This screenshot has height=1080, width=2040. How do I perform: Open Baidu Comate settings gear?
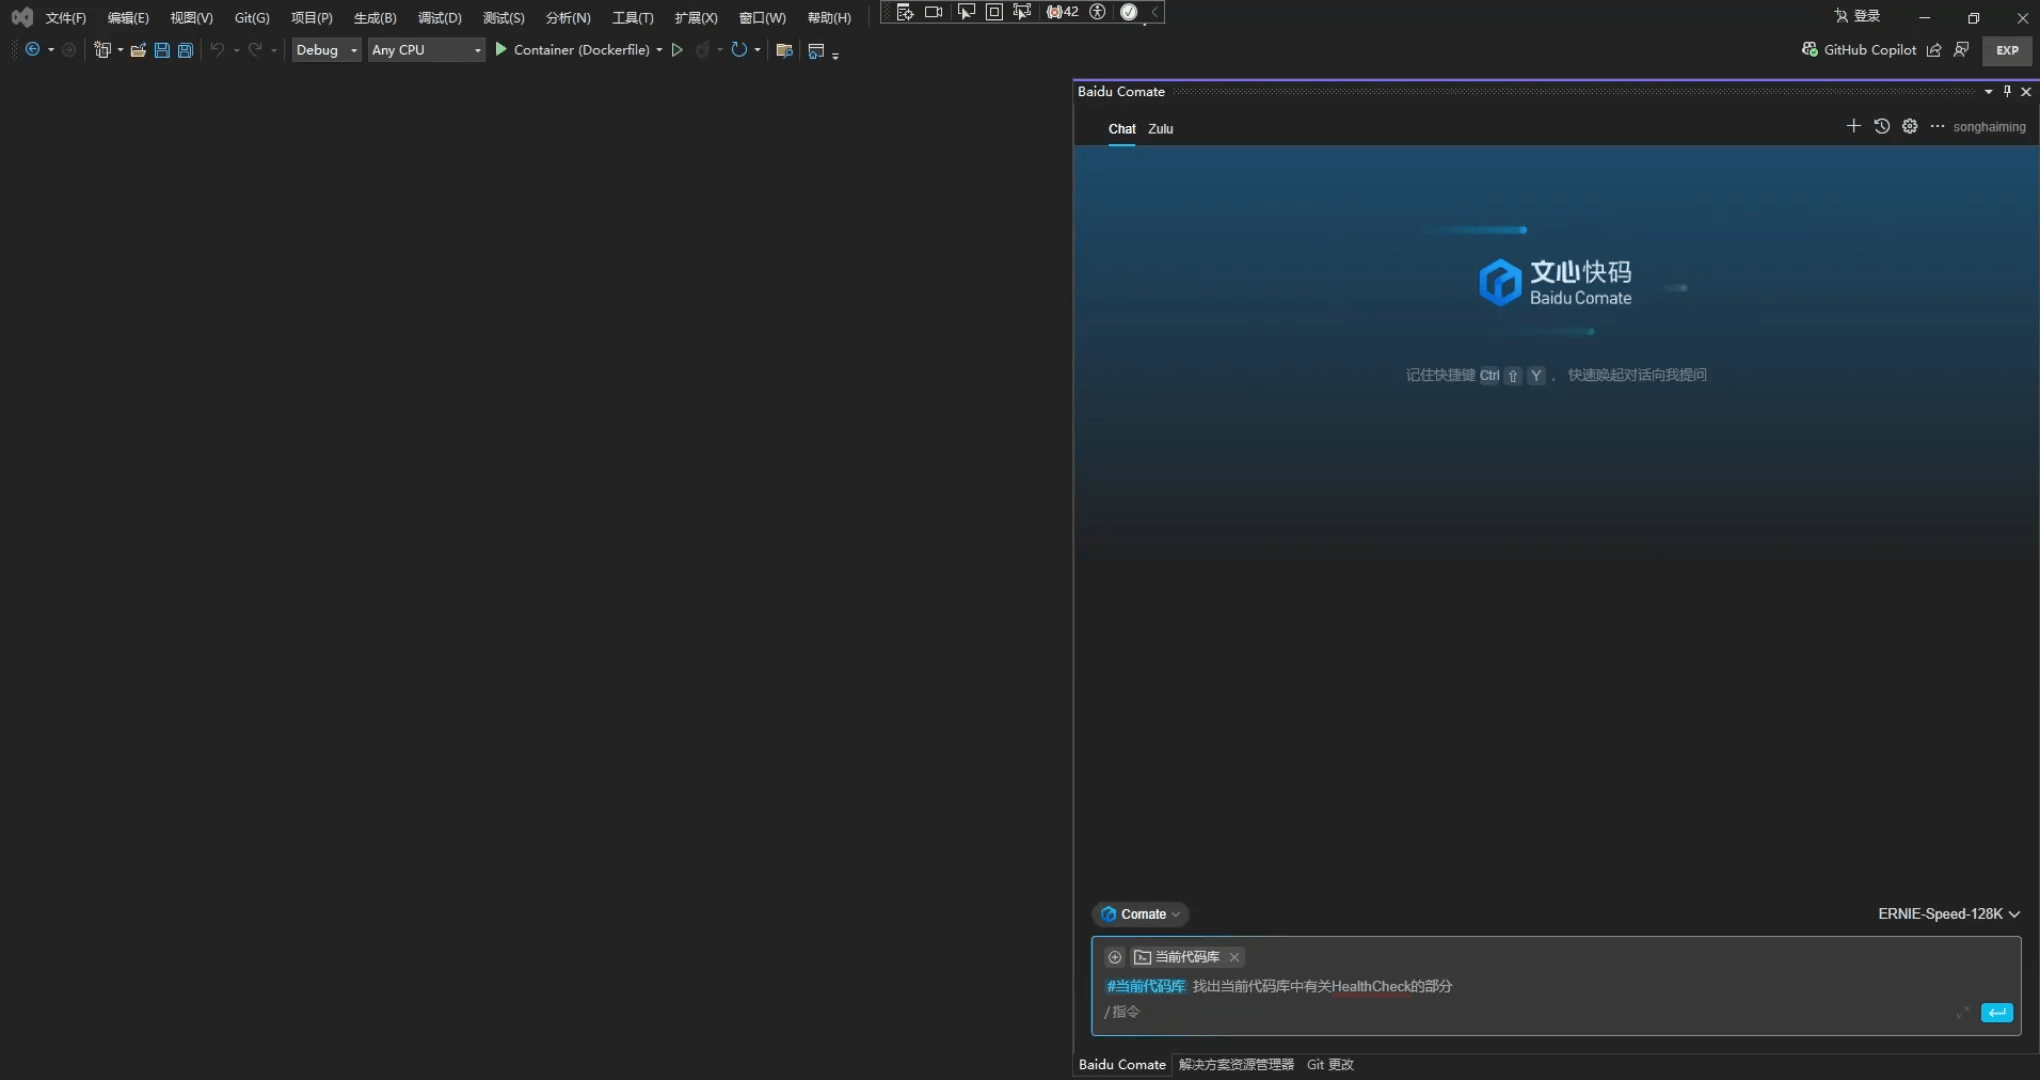pos(1909,126)
